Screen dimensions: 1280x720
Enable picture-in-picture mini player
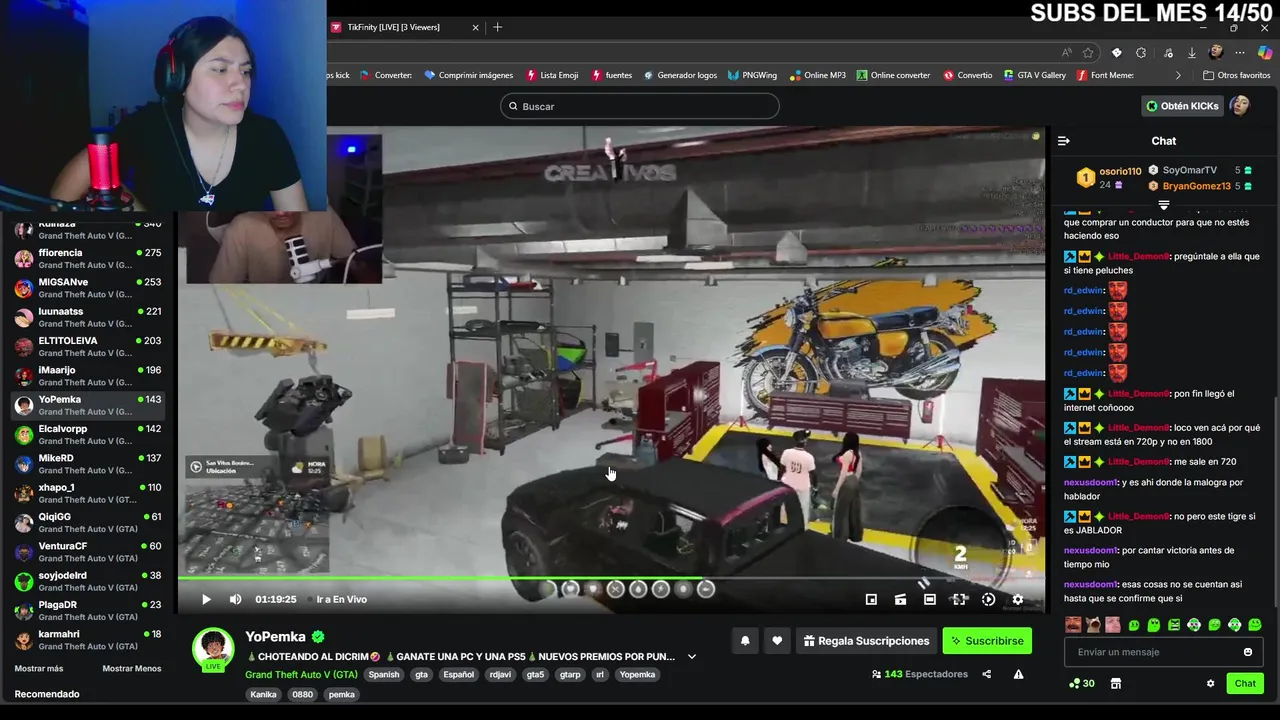[871, 599]
